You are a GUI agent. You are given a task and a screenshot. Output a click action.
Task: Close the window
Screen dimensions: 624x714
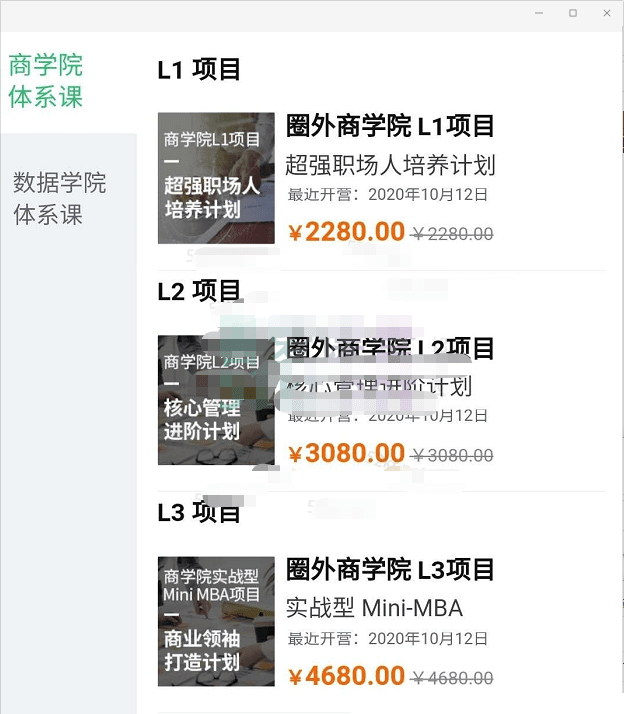click(x=607, y=13)
